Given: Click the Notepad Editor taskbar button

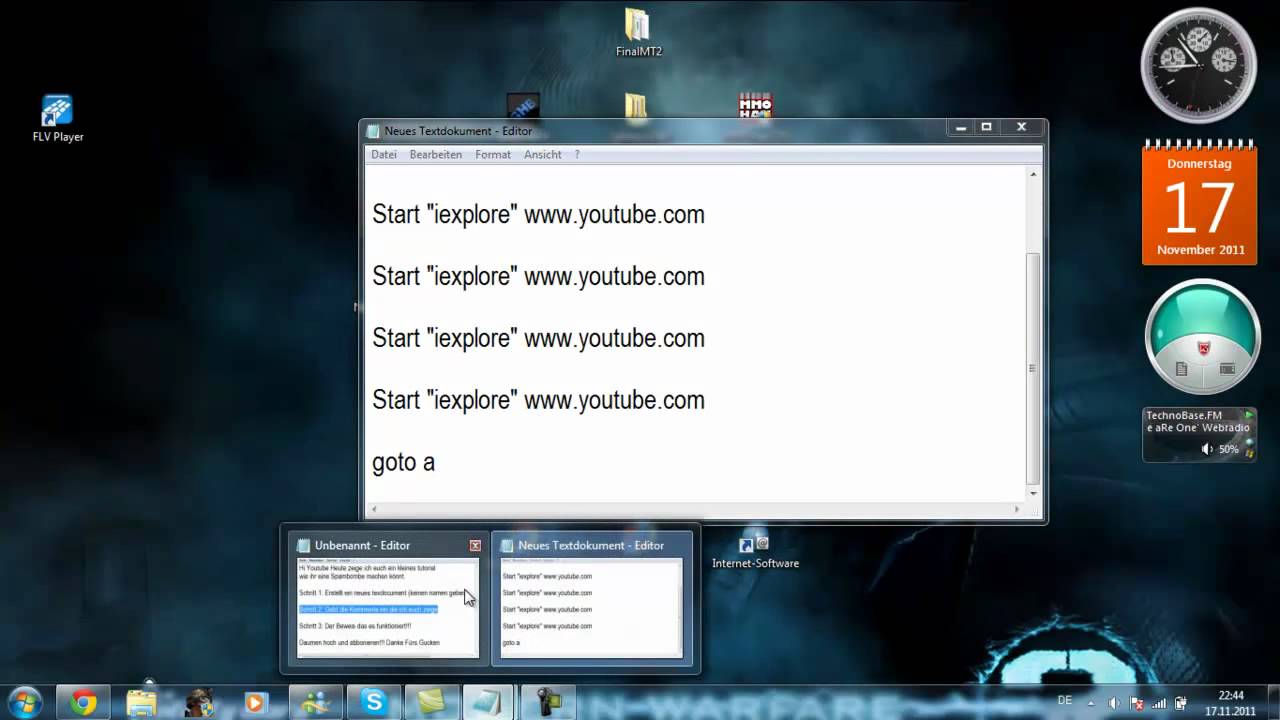Looking at the screenshot, I should click(x=488, y=703).
